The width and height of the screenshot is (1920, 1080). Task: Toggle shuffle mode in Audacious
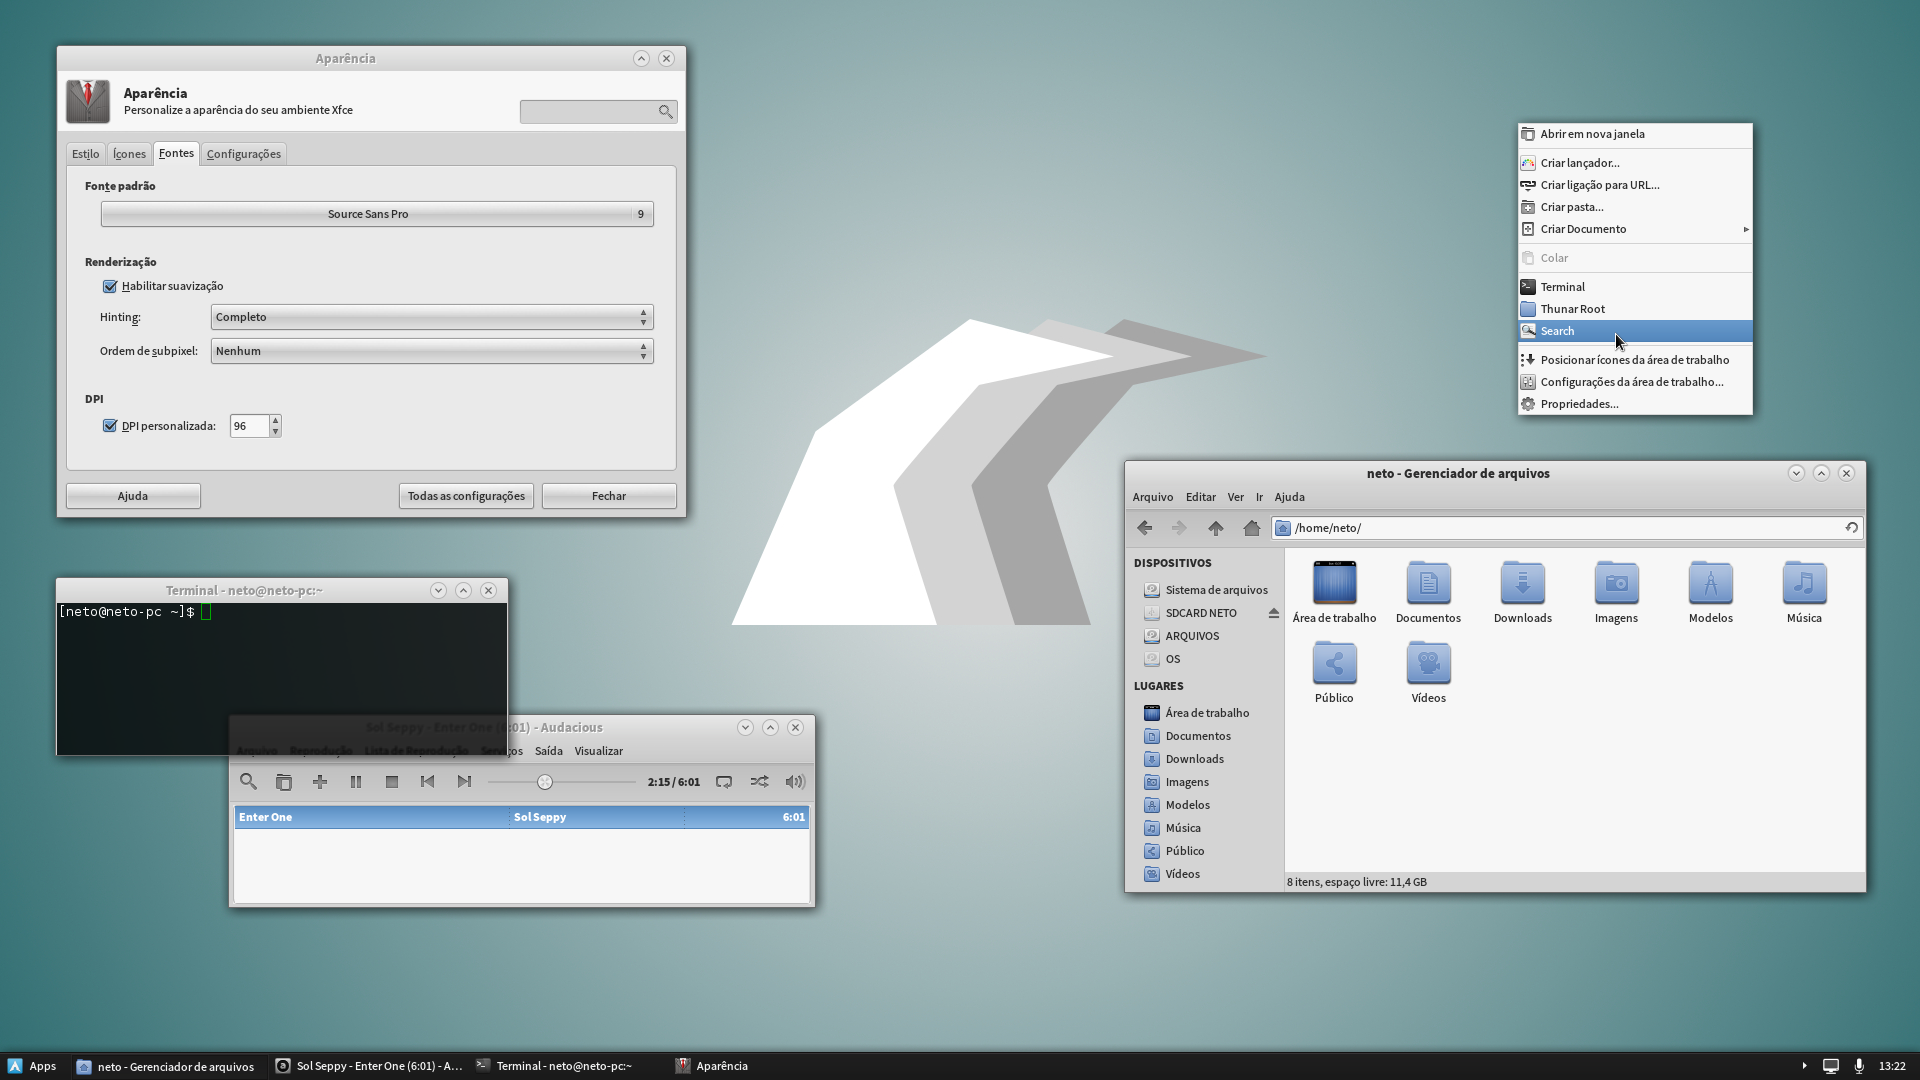click(x=760, y=782)
